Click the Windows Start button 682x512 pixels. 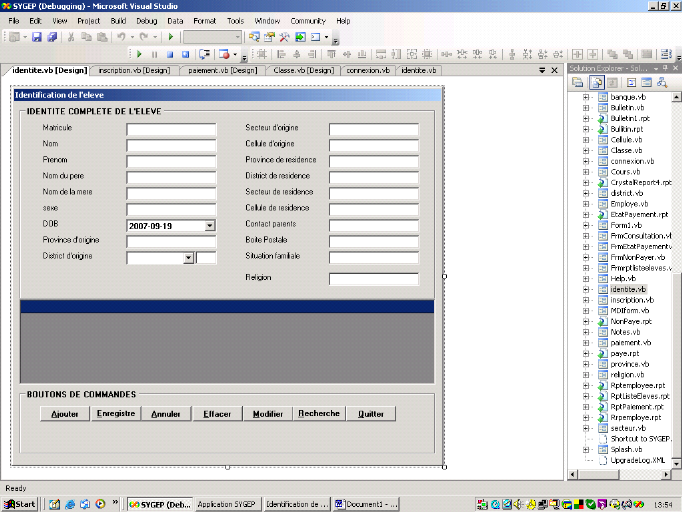(x=20, y=504)
